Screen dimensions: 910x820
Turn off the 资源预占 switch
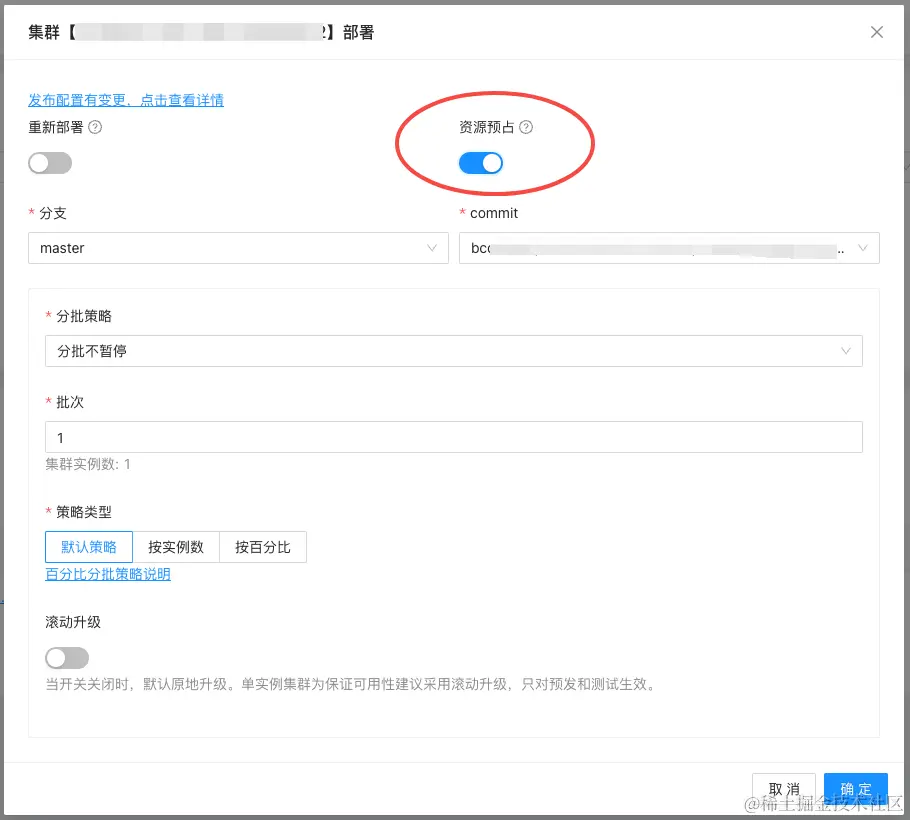tap(481, 163)
